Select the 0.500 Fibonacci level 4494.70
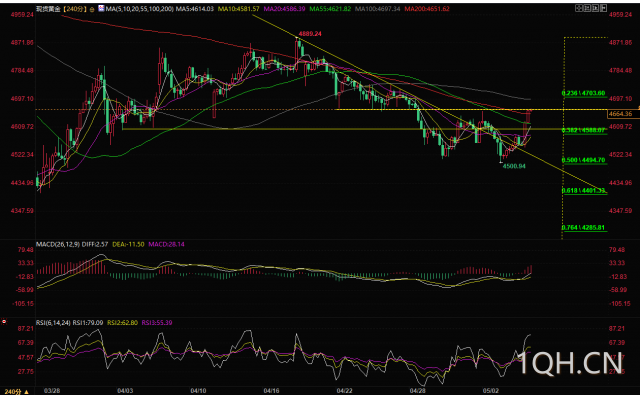The width and height of the screenshot is (640, 400). click(583, 160)
